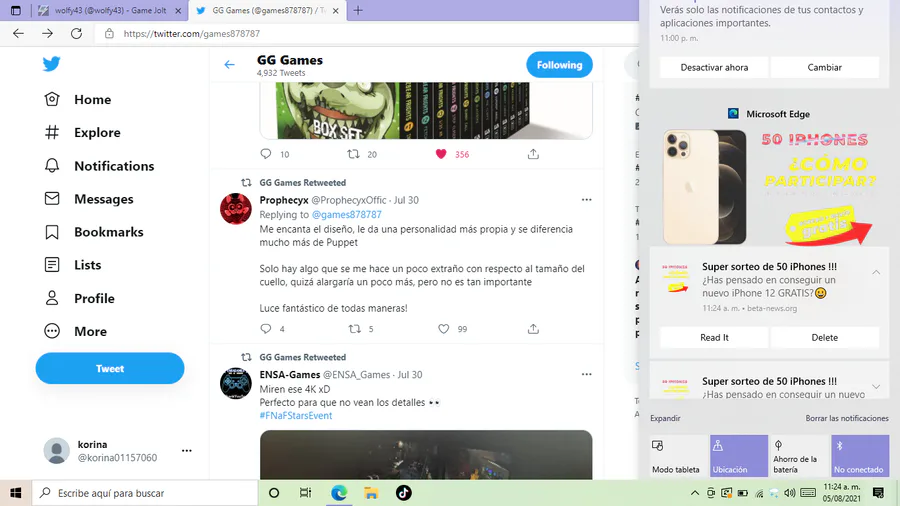Click Borrar las notificaciones

[x=847, y=418]
